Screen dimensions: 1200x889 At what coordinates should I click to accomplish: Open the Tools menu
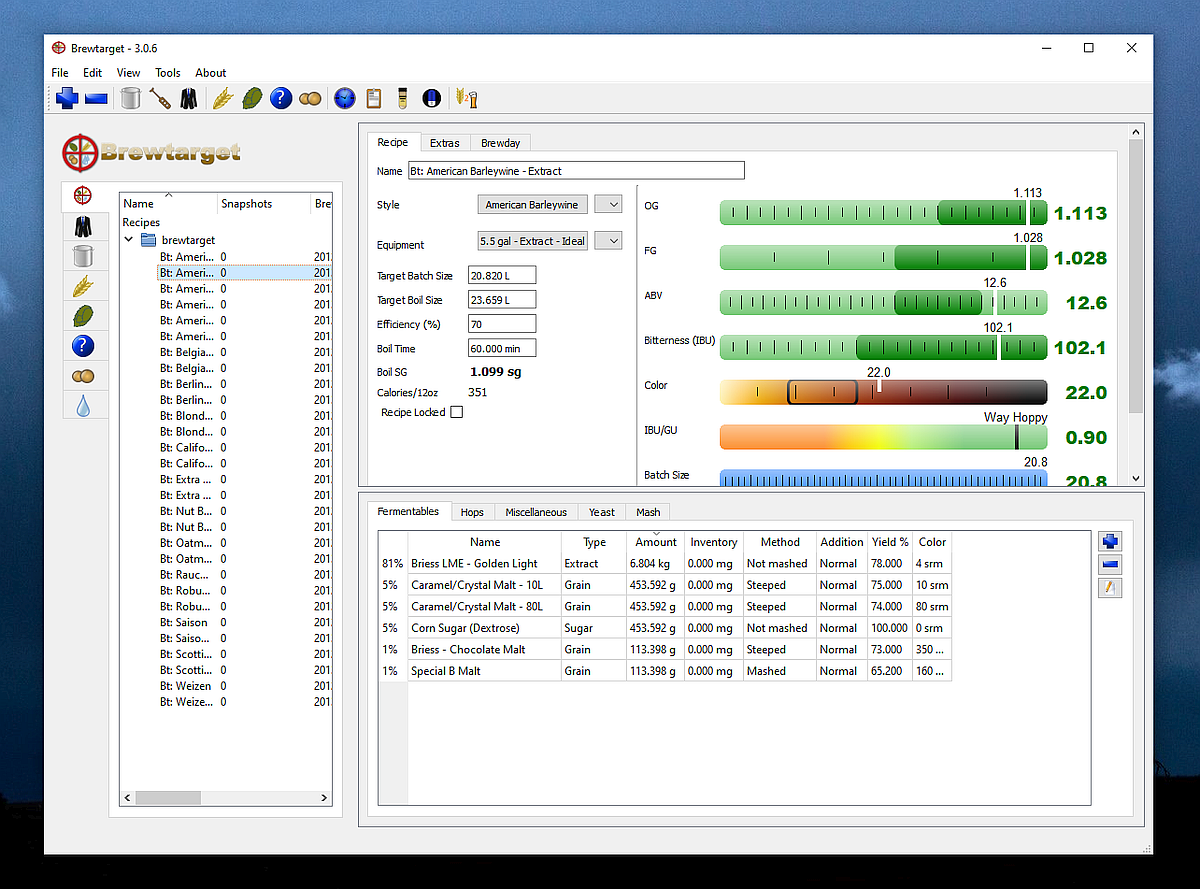click(x=168, y=73)
